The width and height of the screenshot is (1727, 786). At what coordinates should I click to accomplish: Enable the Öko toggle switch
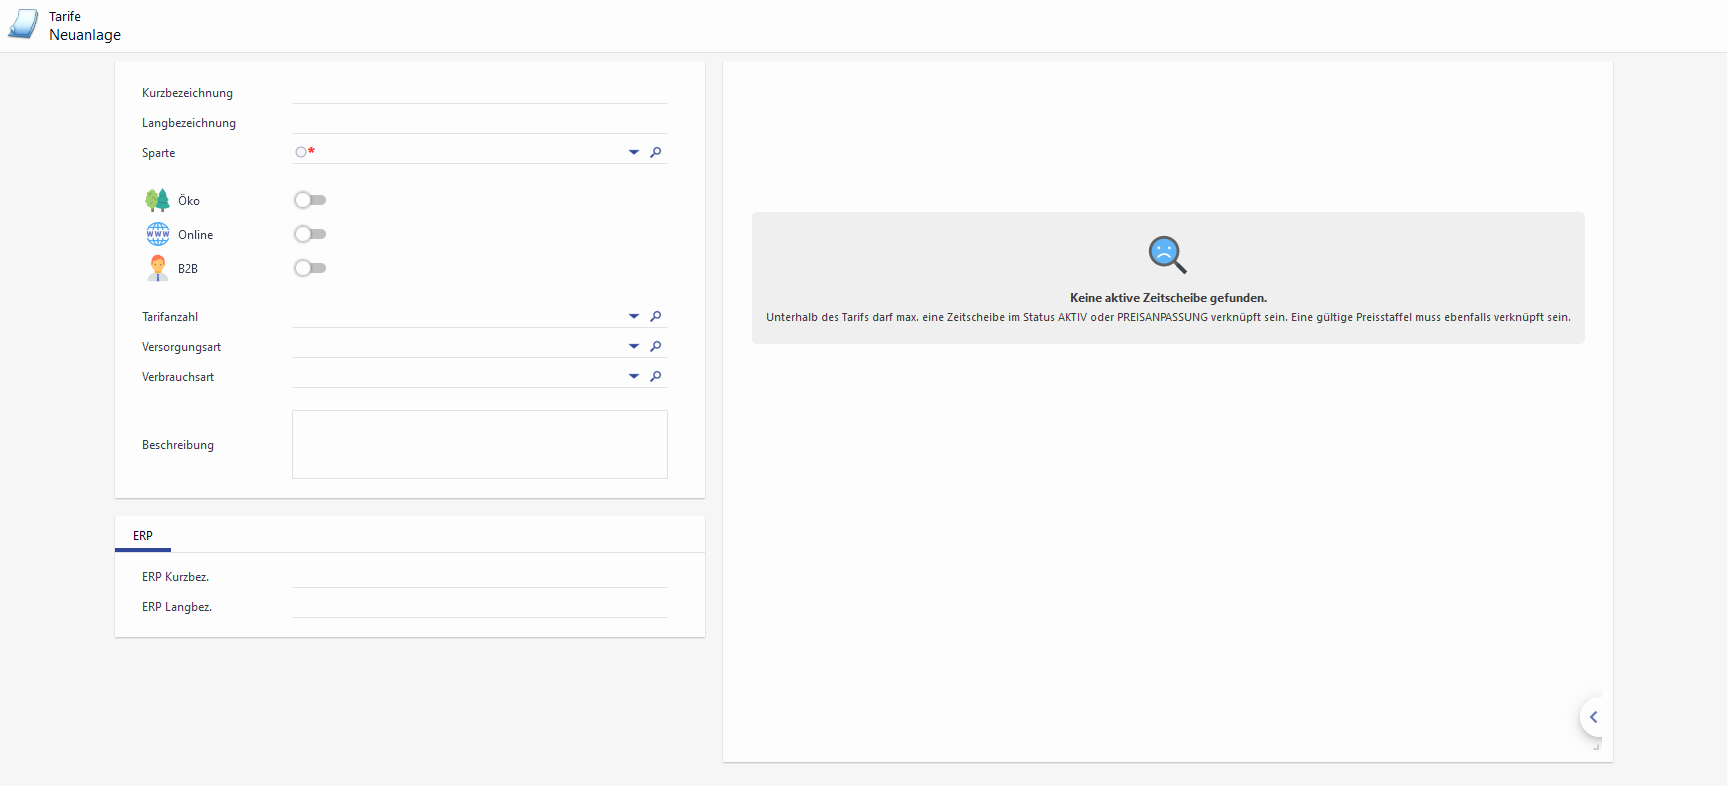tap(310, 200)
